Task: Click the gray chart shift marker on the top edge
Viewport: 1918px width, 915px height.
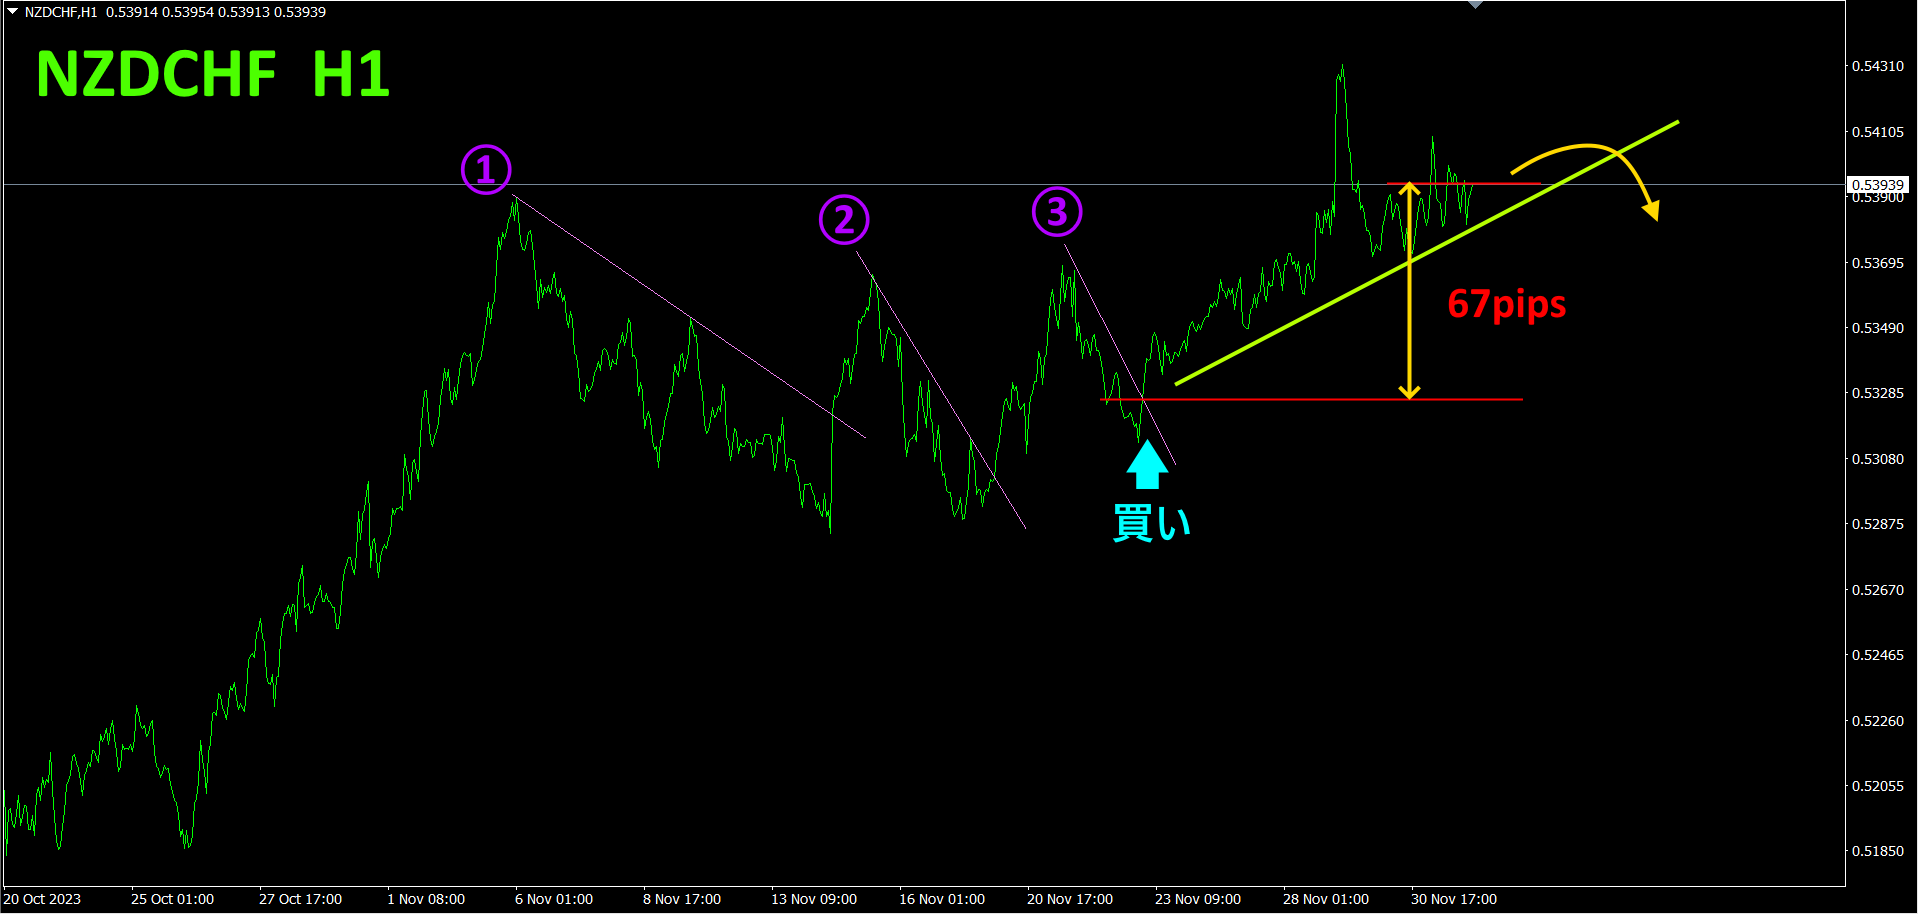Action: click(x=1475, y=5)
